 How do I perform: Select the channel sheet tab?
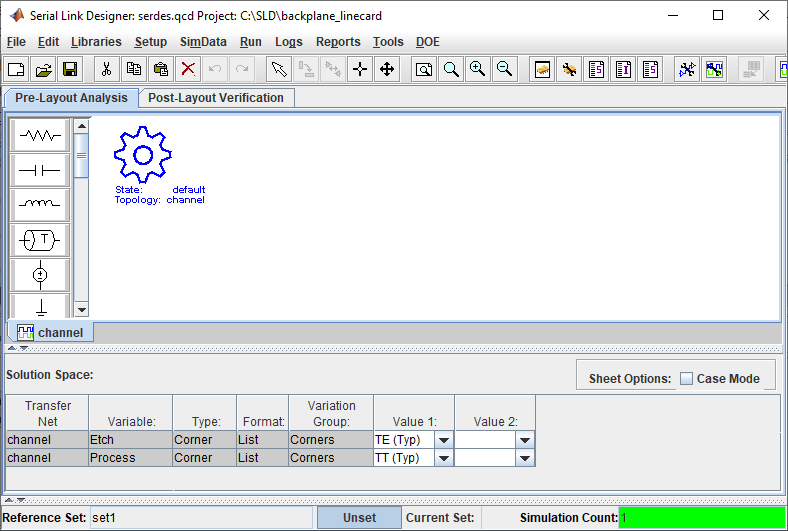coord(50,333)
